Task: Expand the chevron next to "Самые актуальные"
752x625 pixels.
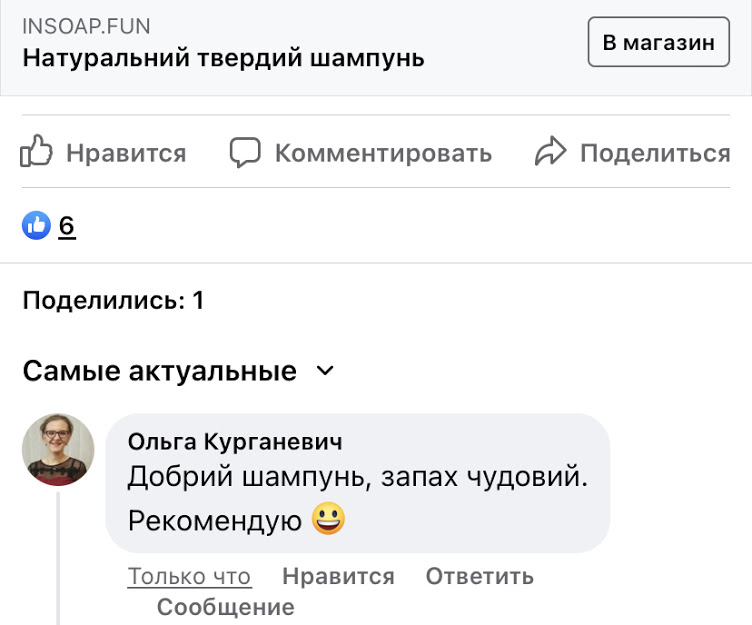Action: 324,372
